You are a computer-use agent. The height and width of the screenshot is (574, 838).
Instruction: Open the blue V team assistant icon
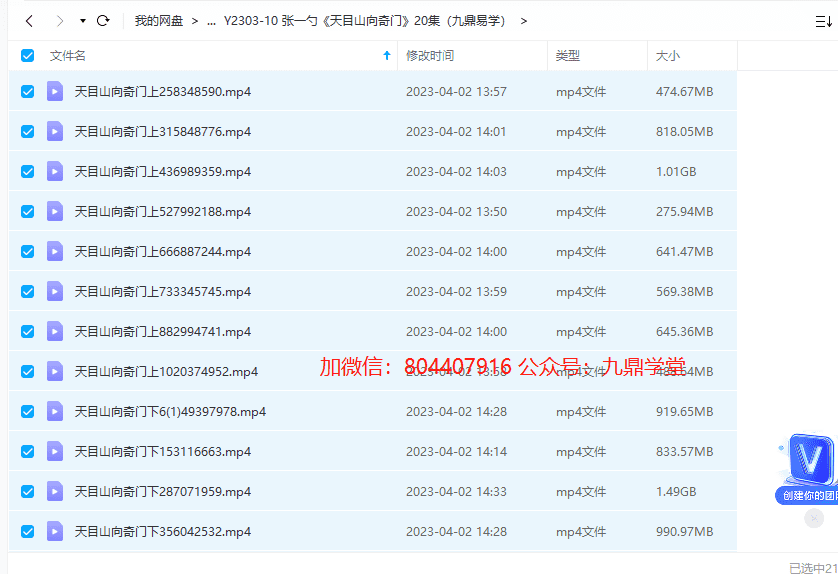(806, 462)
